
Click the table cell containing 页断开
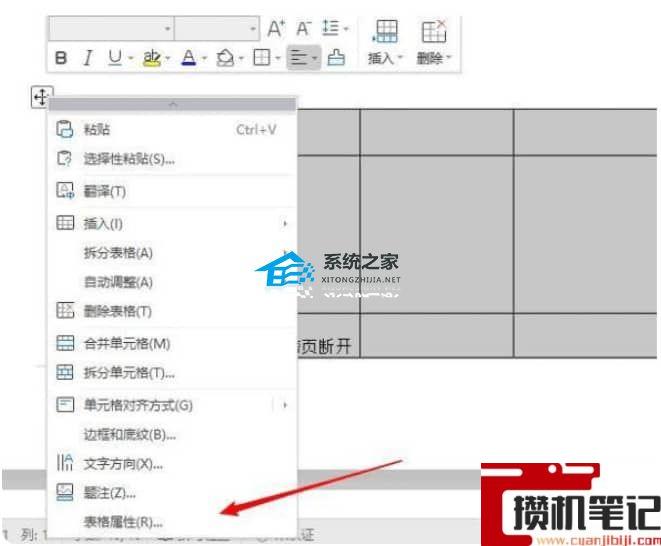328,336
